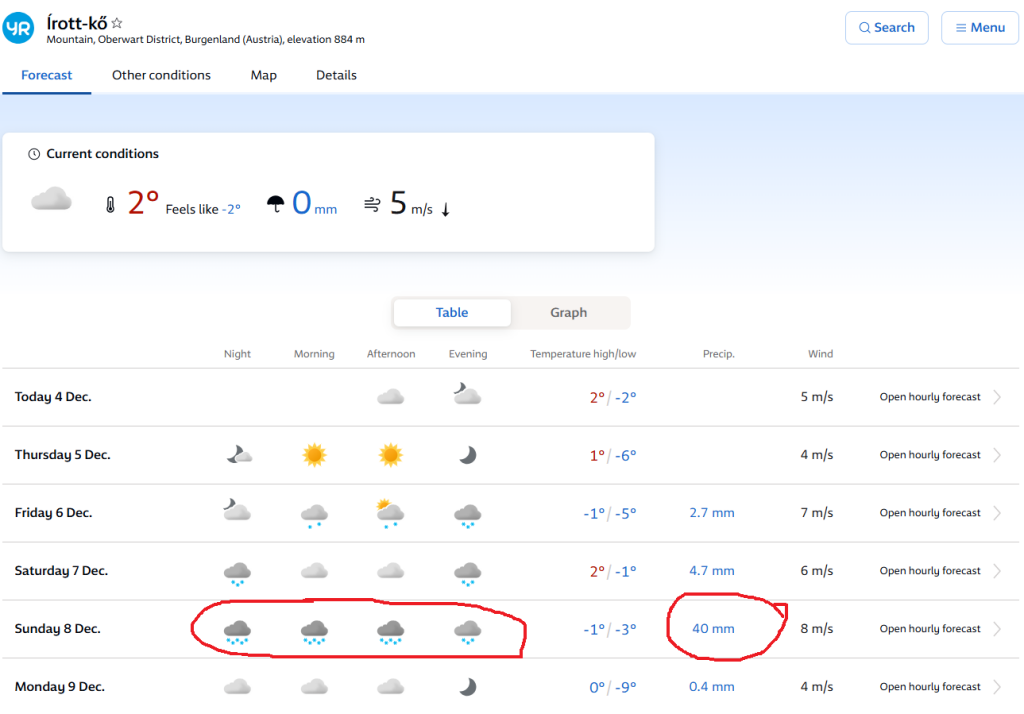The height and width of the screenshot is (714, 1024).
Task: Switch forecast view to Graph
Action: pos(568,313)
